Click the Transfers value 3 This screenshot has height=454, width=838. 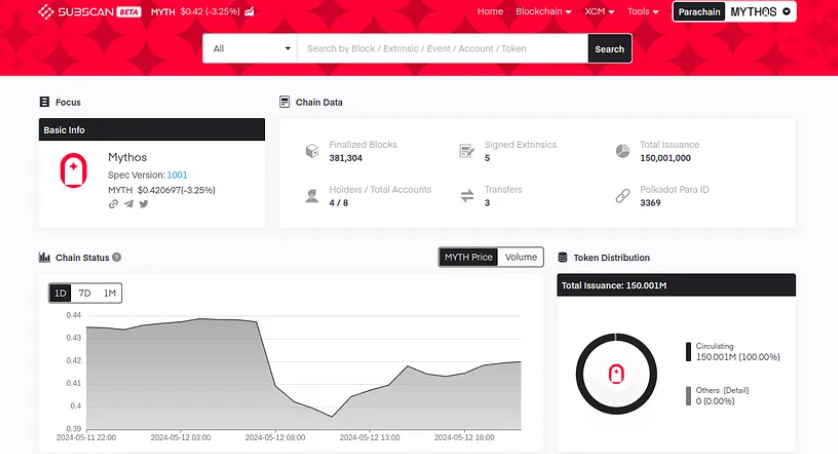click(487, 203)
